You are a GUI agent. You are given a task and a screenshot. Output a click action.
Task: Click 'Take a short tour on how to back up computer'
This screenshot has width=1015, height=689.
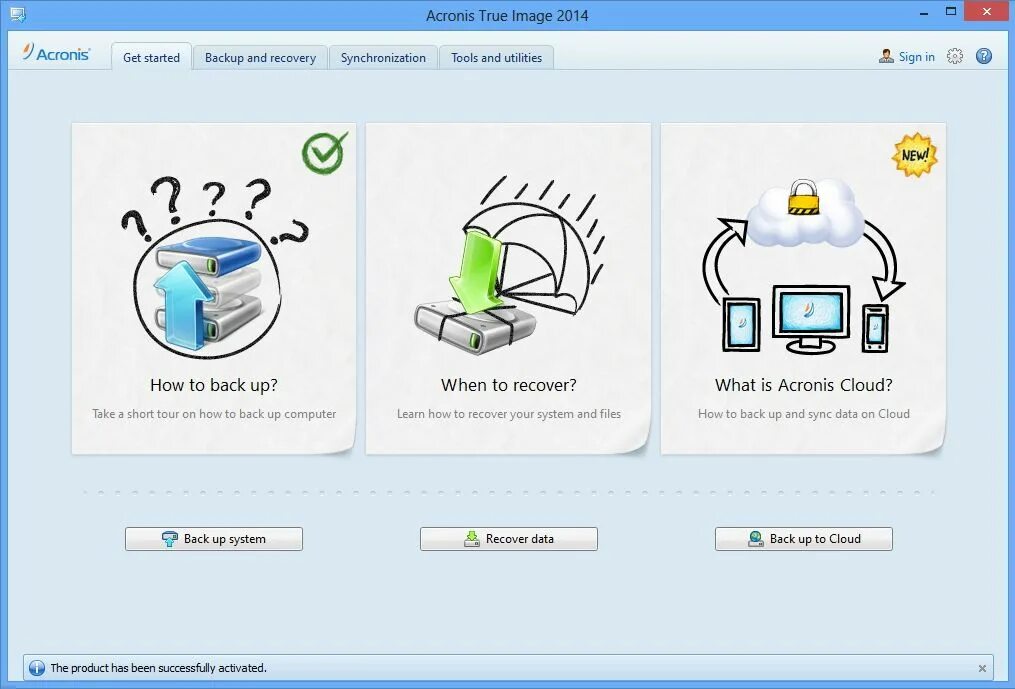point(214,414)
